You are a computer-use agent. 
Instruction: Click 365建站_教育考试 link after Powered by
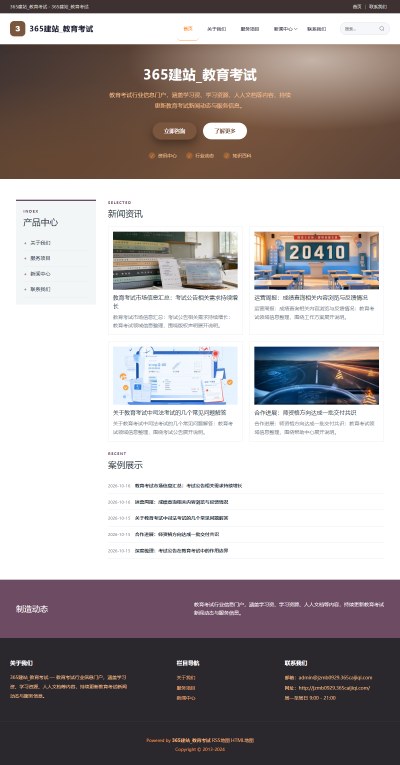tap(191, 740)
